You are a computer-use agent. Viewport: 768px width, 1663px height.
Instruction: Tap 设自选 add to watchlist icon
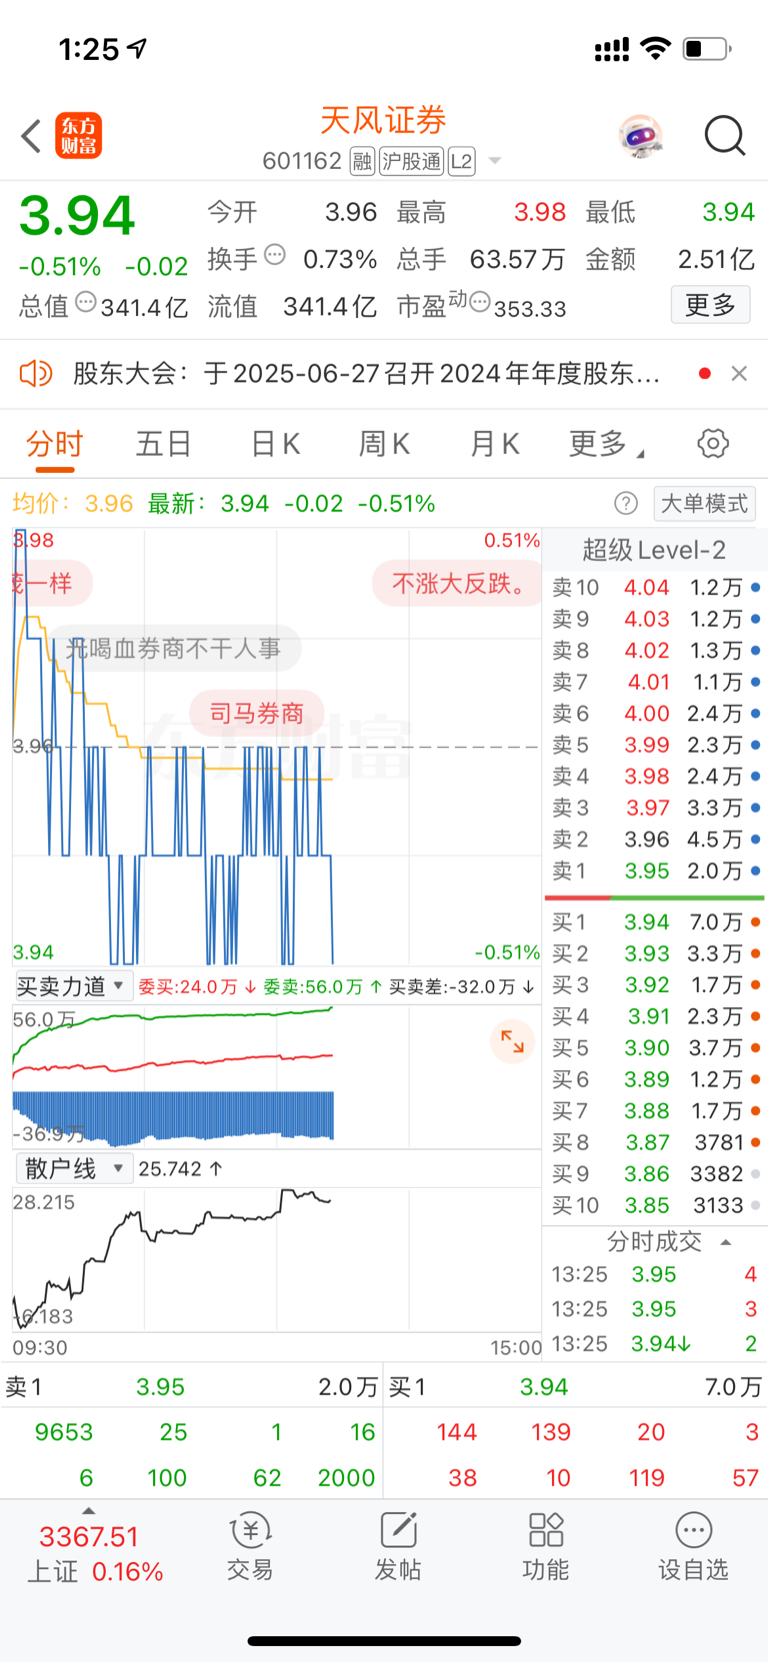[693, 1546]
